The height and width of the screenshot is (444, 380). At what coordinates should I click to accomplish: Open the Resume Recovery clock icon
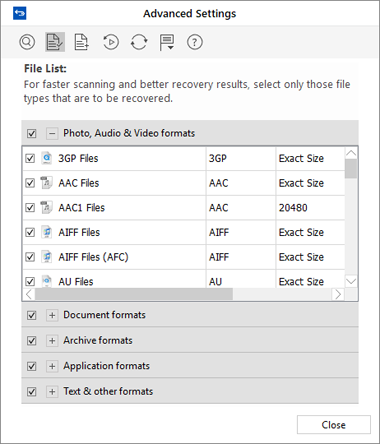[111, 42]
